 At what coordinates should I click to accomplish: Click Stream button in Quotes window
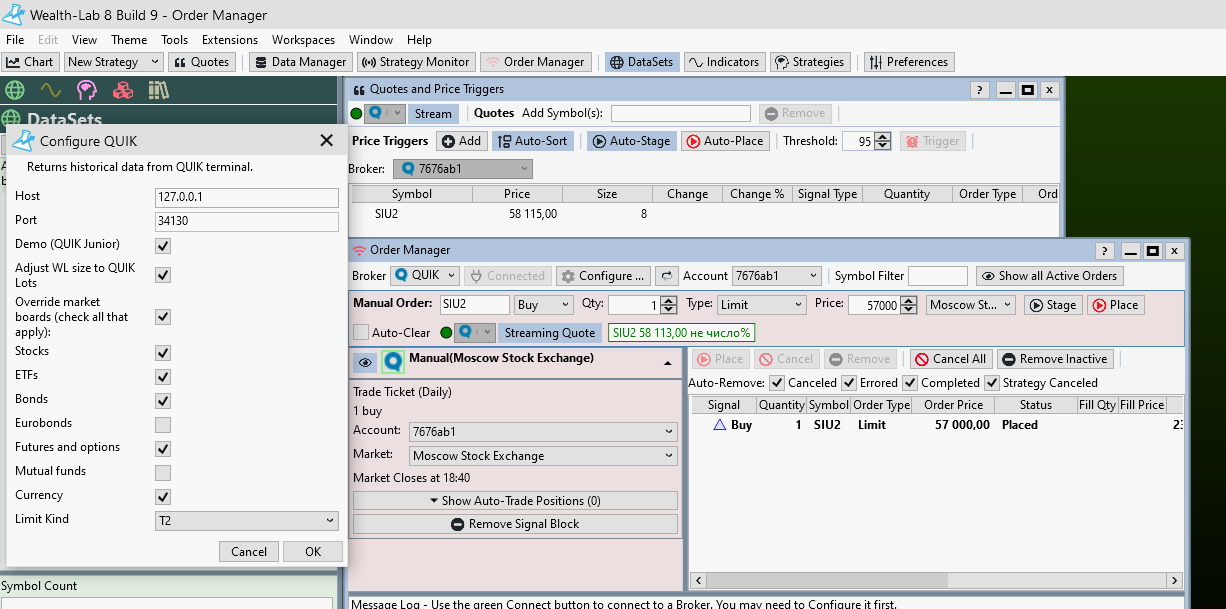click(433, 114)
